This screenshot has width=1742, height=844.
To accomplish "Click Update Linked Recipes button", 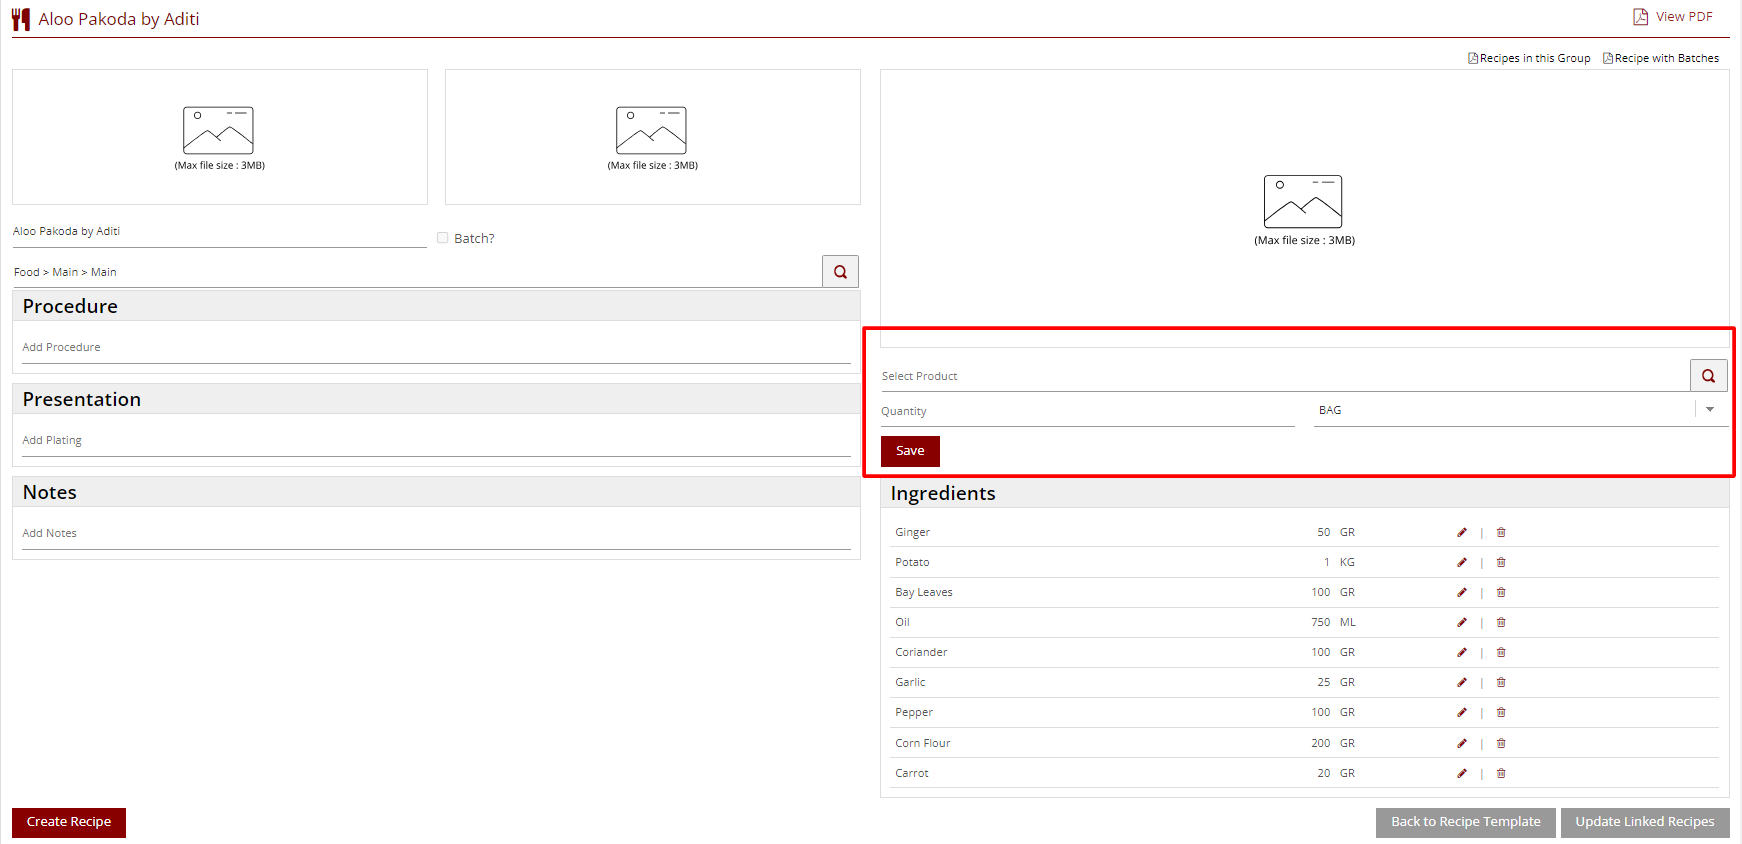I will pyautogui.click(x=1644, y=822).
